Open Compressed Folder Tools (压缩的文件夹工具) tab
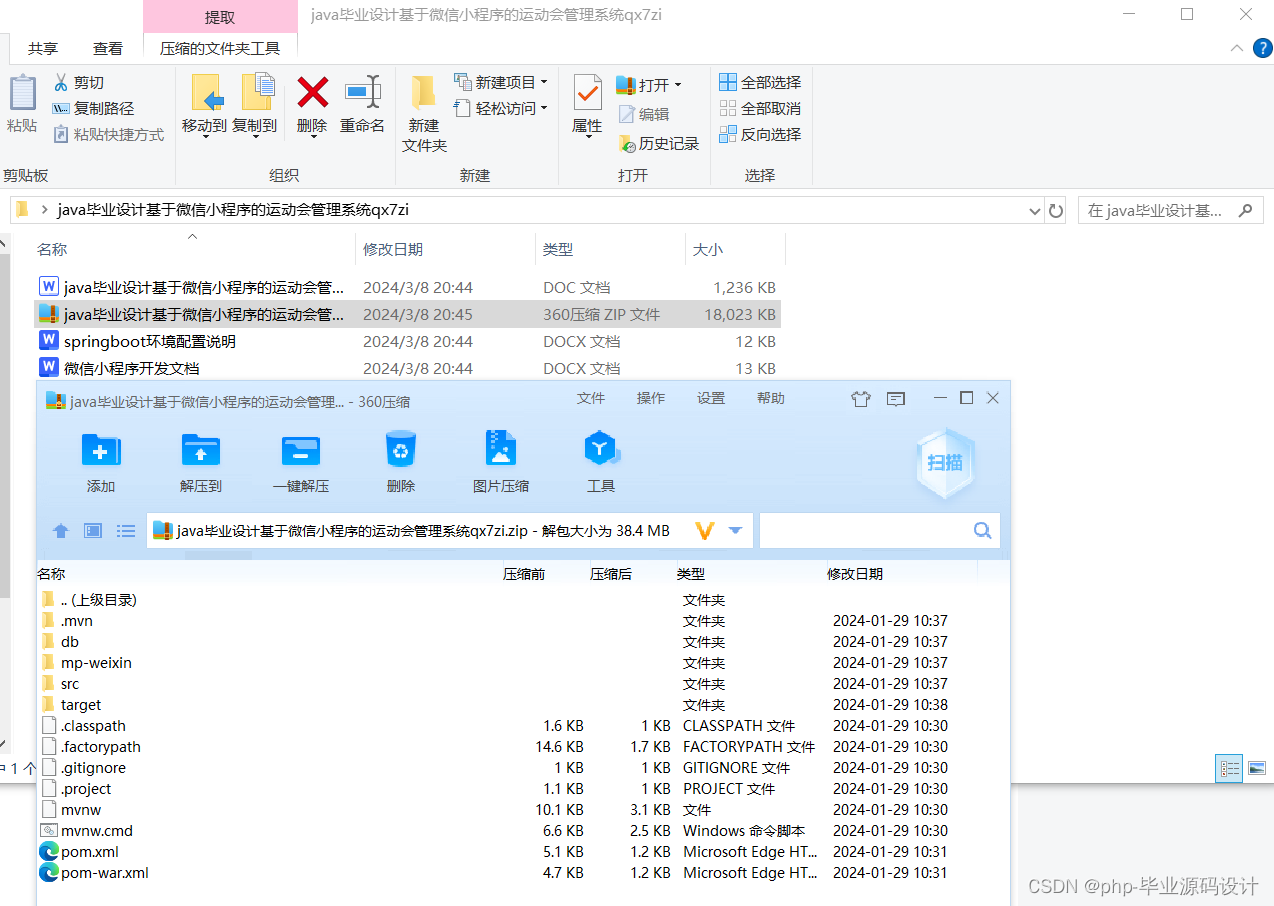Image resolution: width=1274 pixels, height=906 pixels. coord(220,48)
